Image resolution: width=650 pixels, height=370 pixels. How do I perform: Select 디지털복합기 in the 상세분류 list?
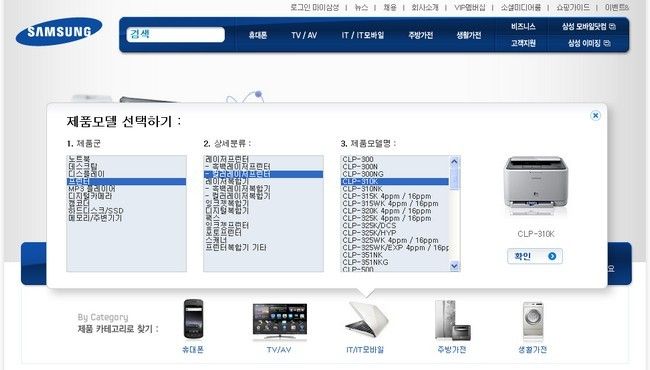pyautogui.click(x=263, y=211)
